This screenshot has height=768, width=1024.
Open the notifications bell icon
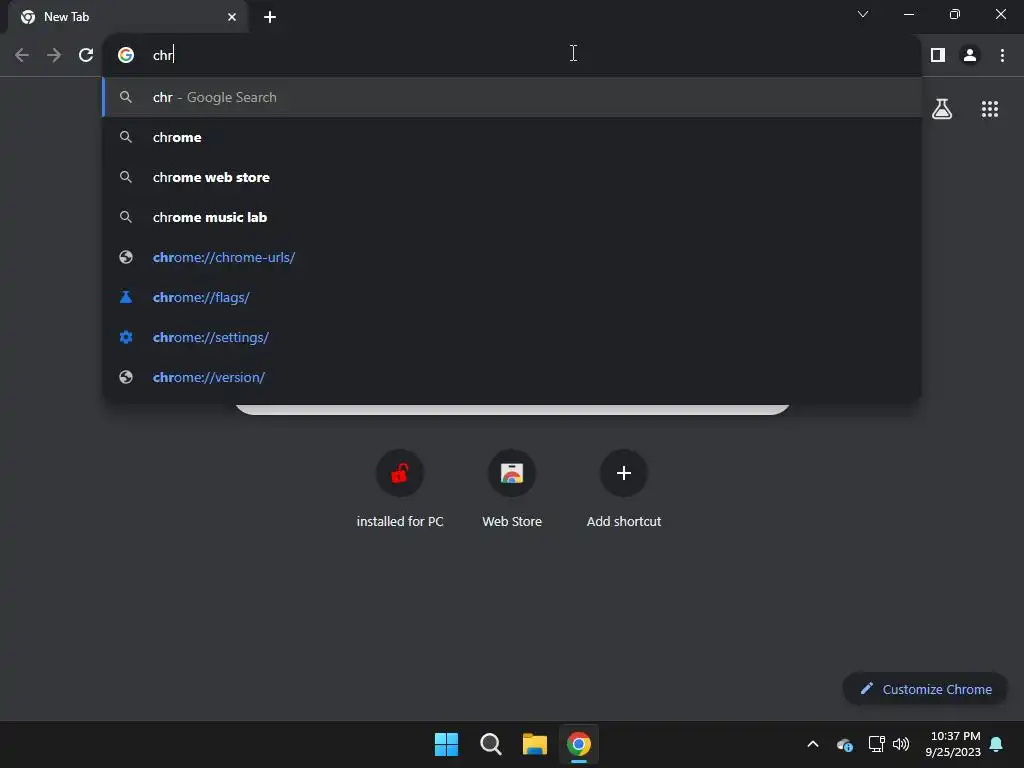(996, 744)
